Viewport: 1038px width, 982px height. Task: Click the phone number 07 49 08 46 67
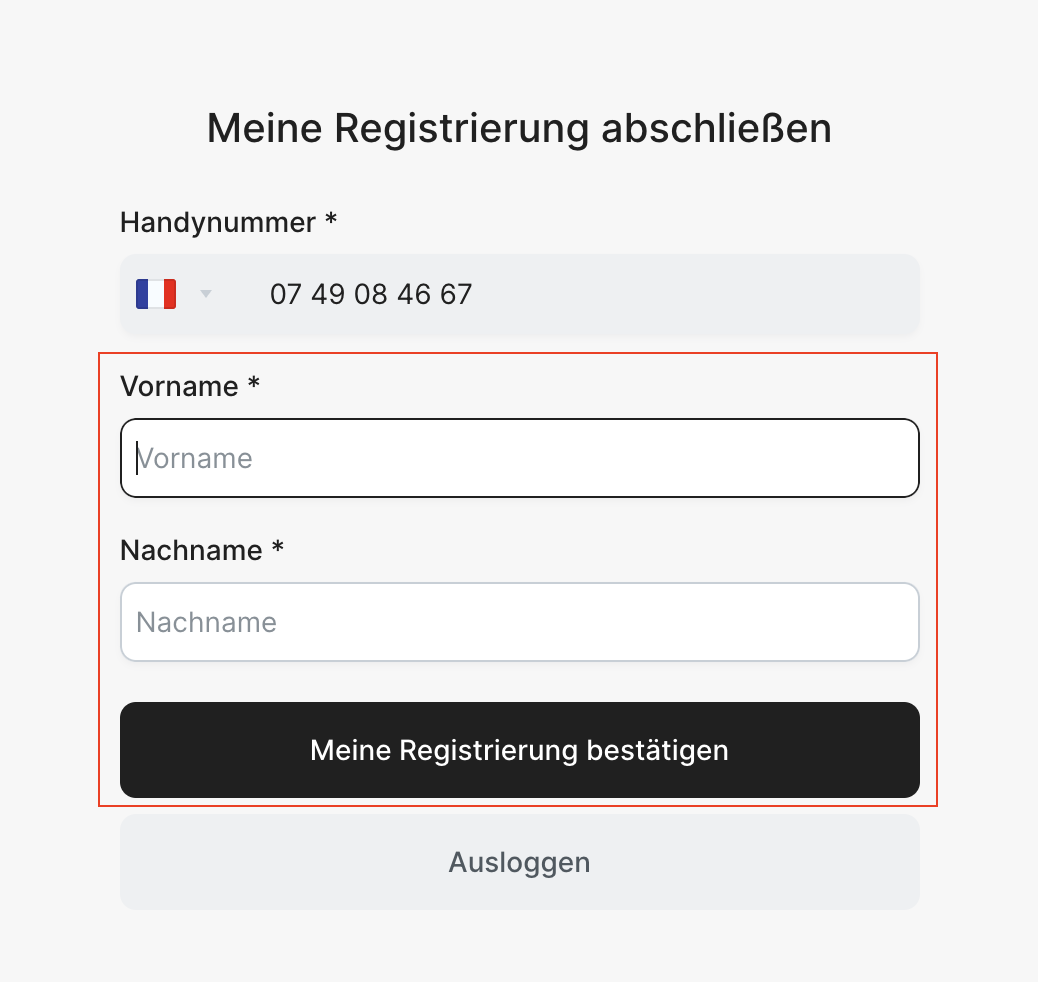point(371,295)
